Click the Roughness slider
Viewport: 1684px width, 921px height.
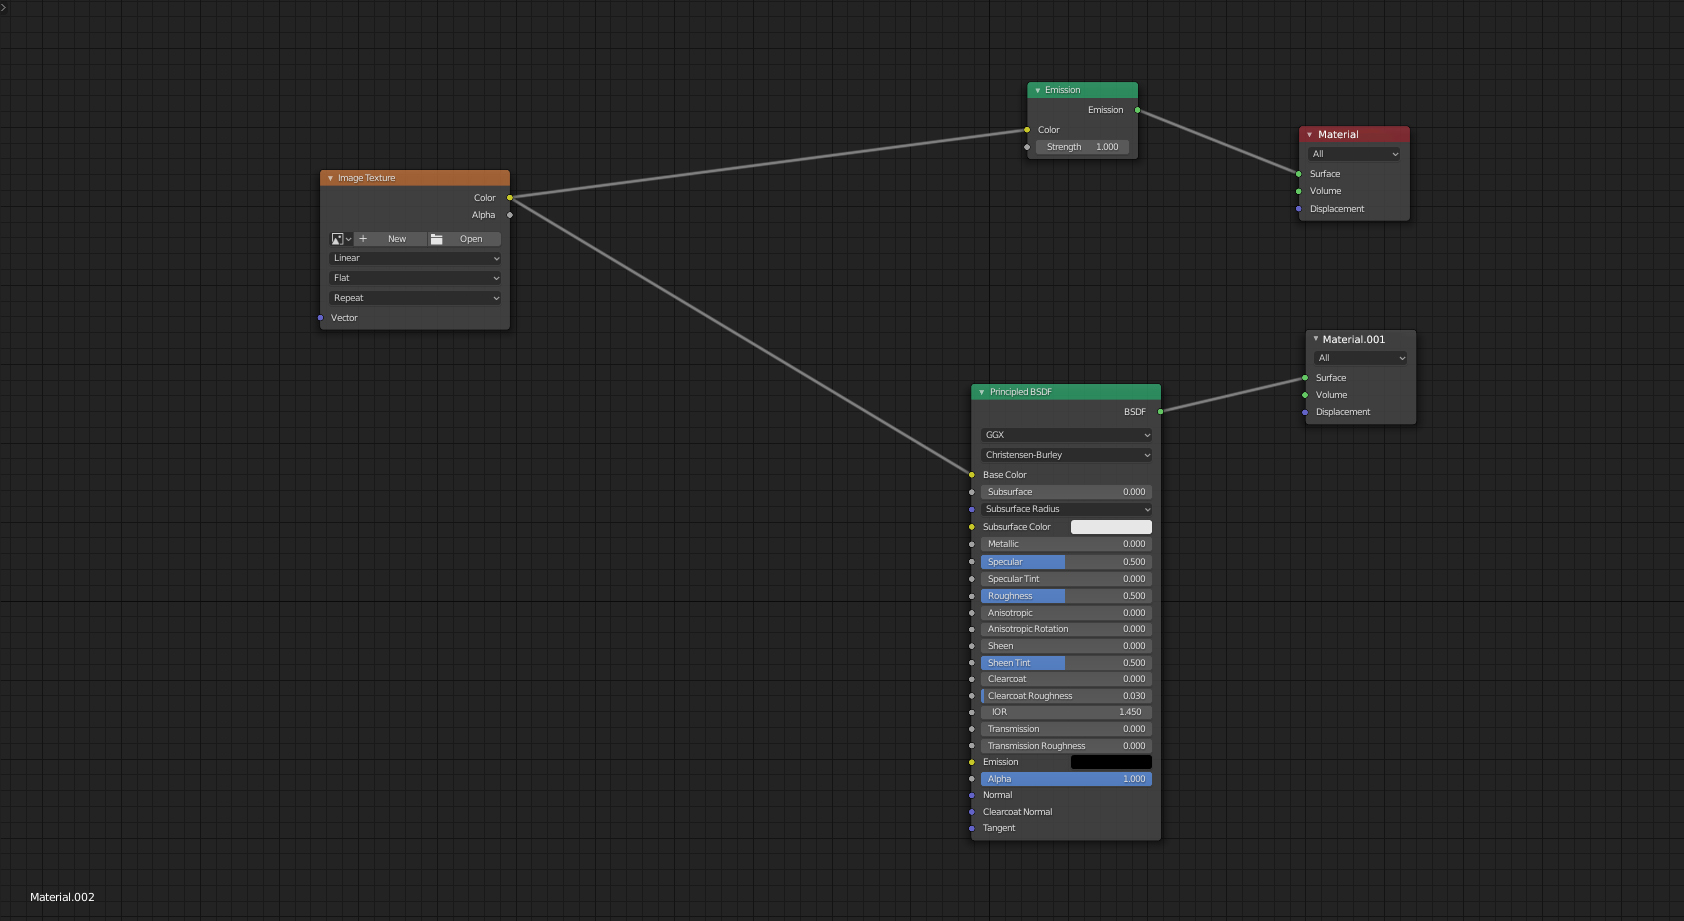1066,596
